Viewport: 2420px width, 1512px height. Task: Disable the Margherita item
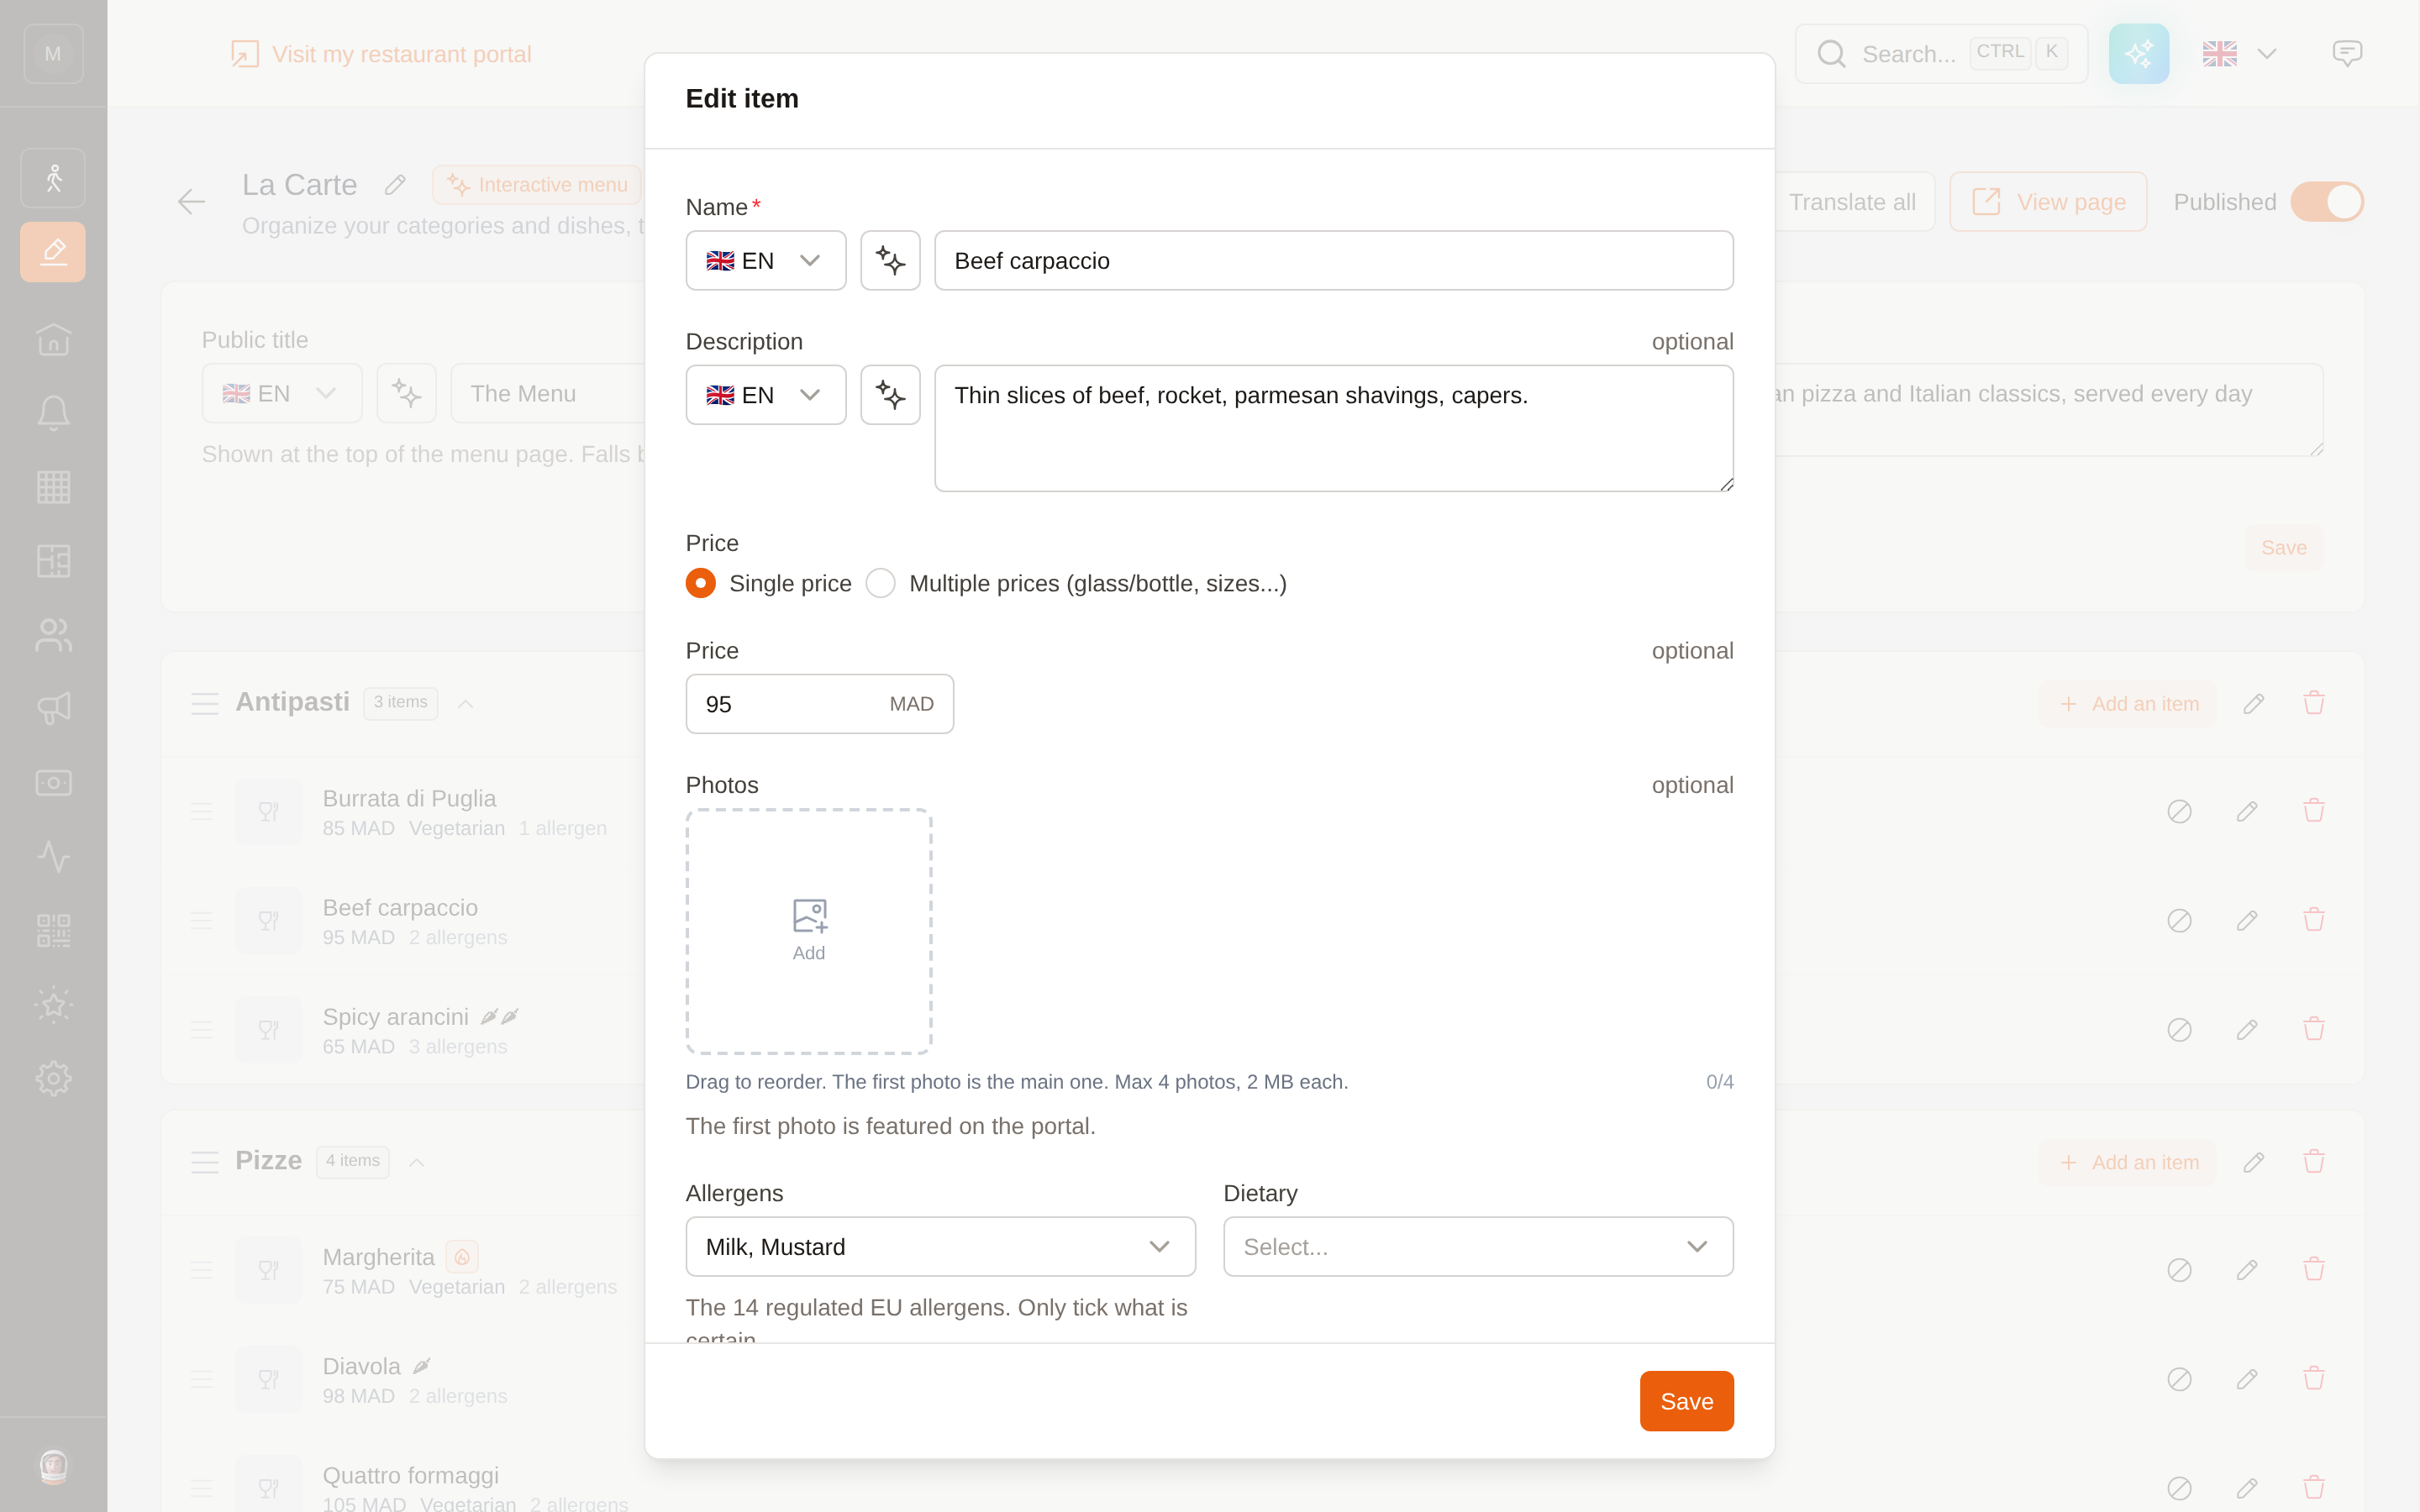(2180, 1270)
